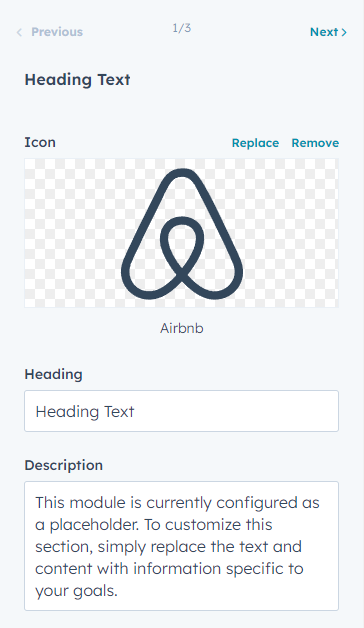Click the Heading field label
Viewport: 364px width, 628px height.
click(x=54, y=374)
